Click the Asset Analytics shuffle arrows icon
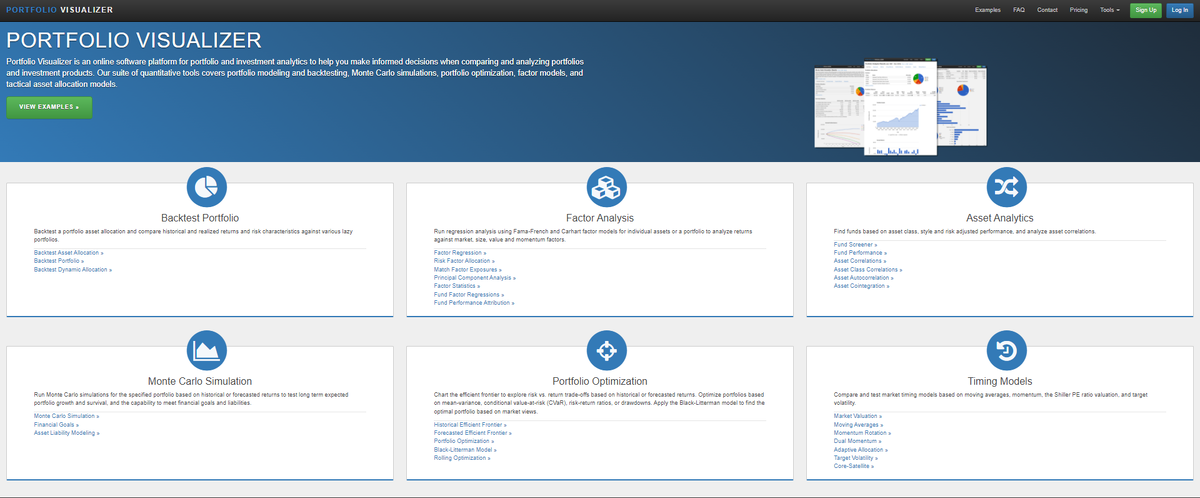 (x=1006, y=186)
